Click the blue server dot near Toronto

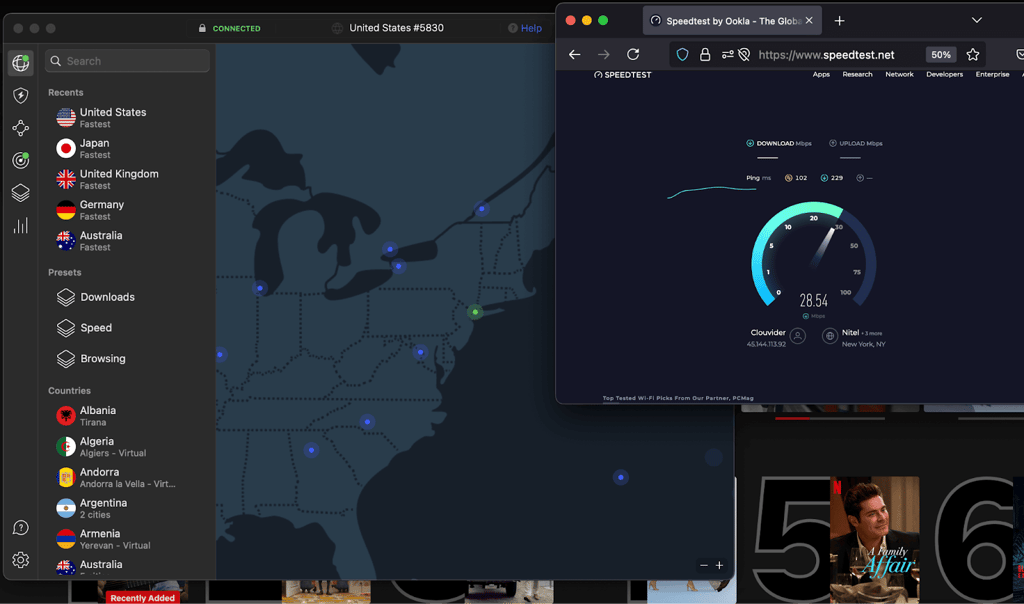[390, 249]
